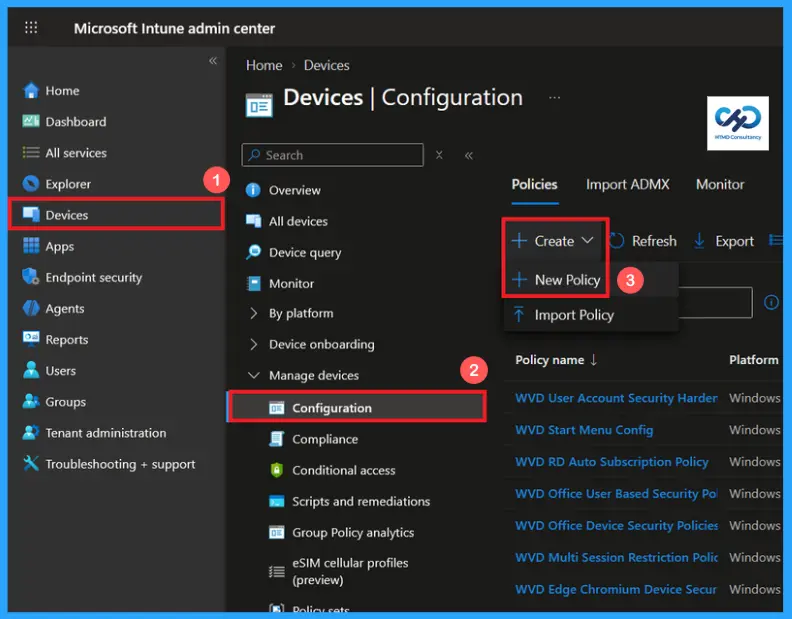Click the Users person icon
The height and width of the screenshot is (619, 792).
coord(31,370)
